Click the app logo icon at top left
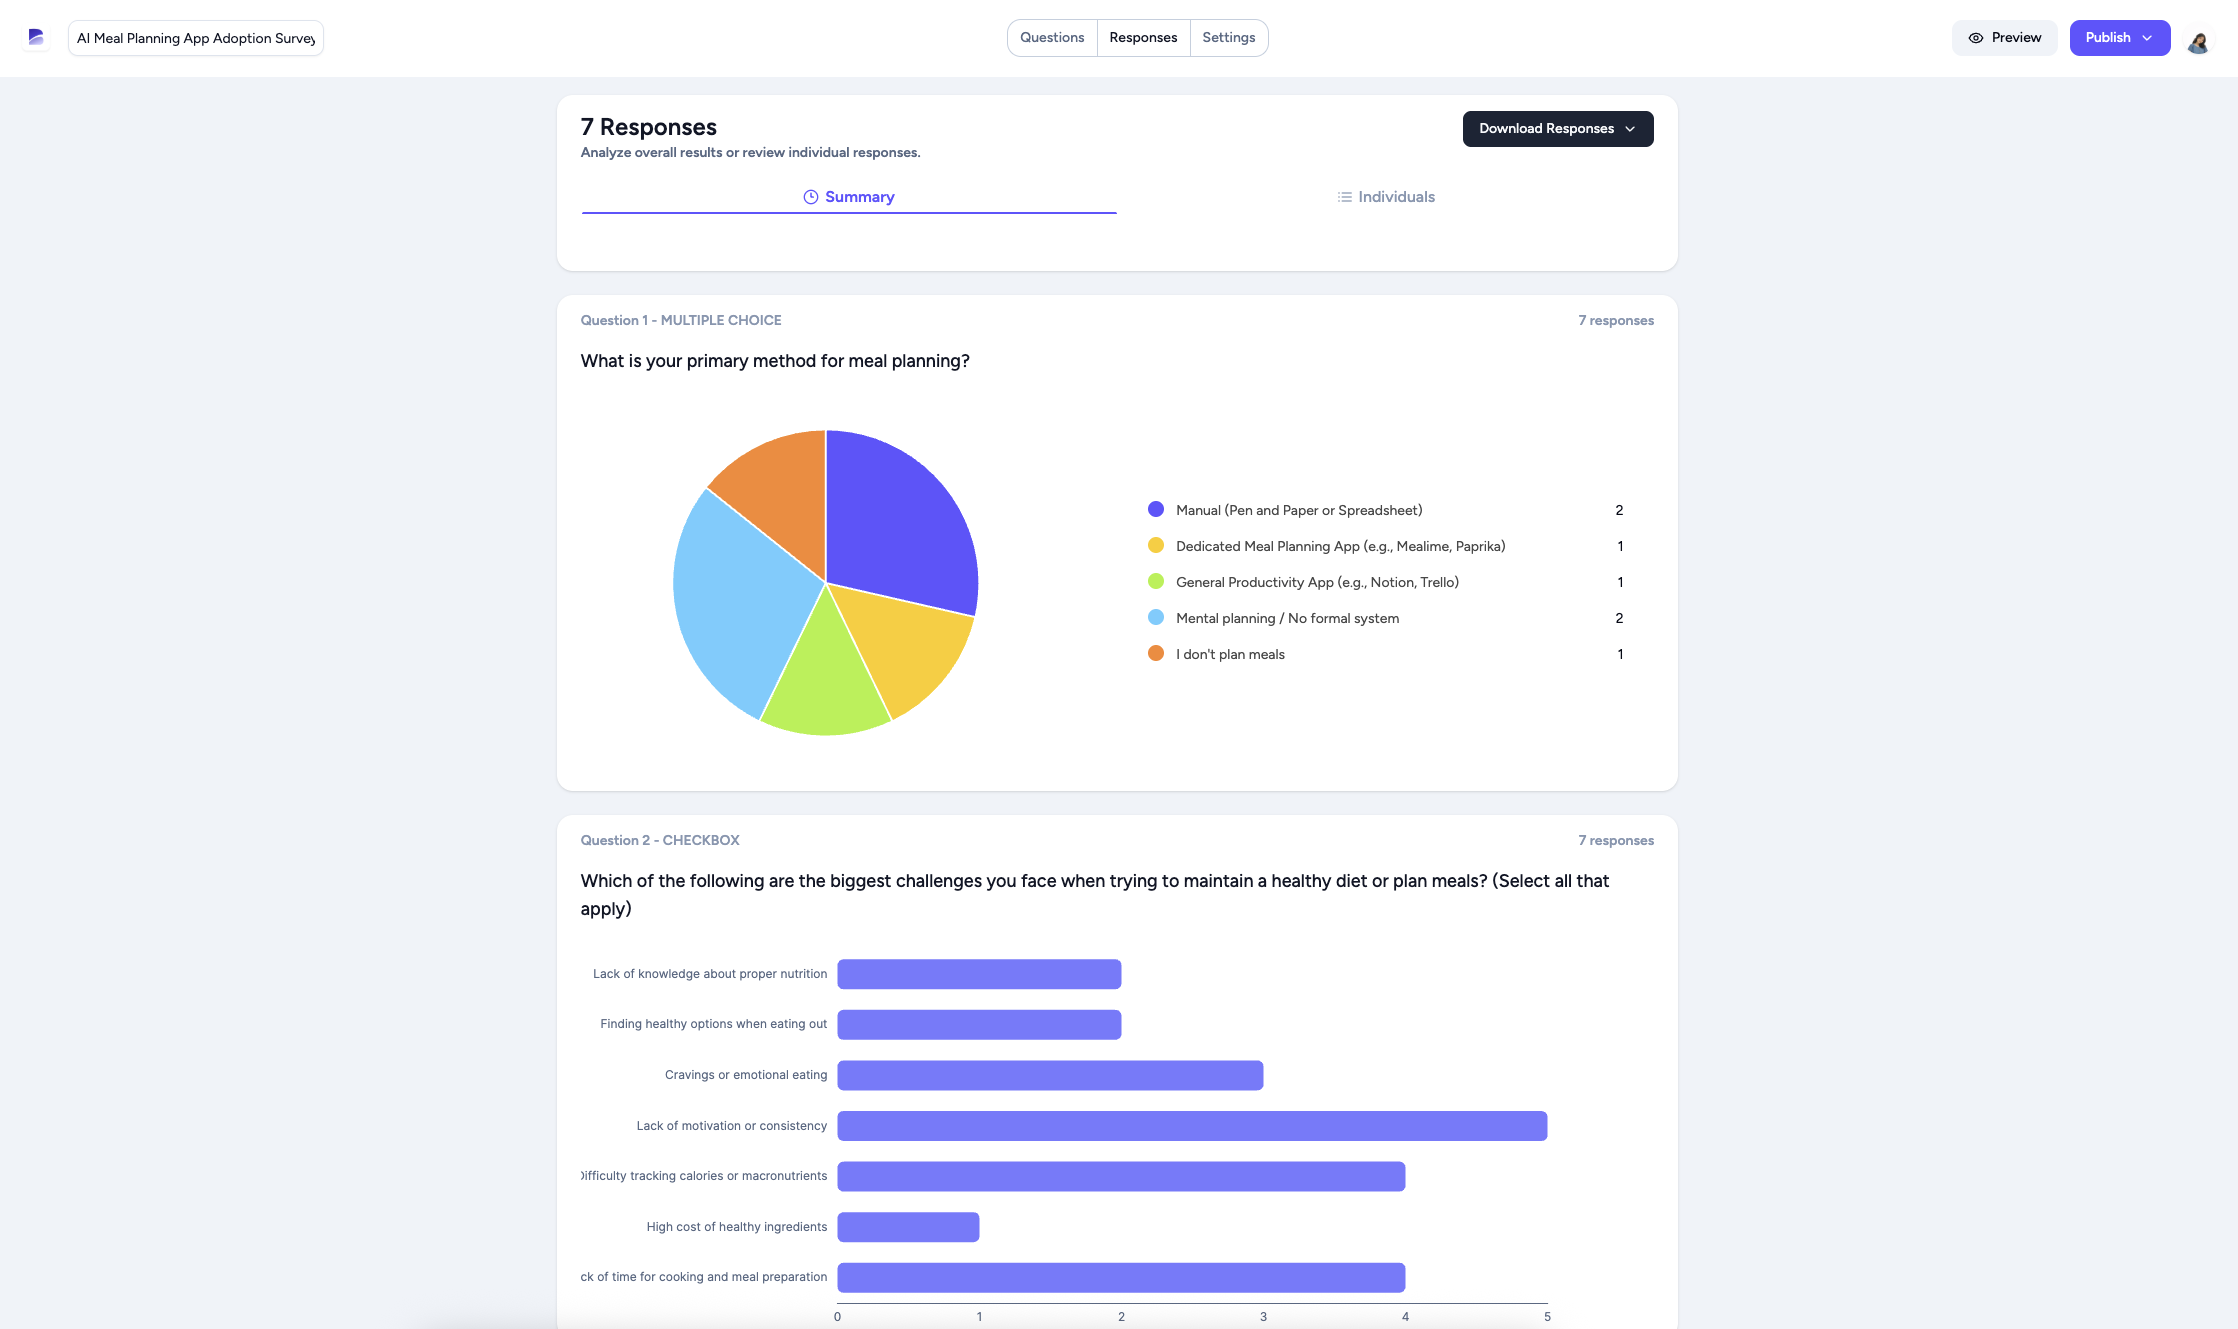The height and width of the screenshot is (1329, 2238). coord(36,38)
